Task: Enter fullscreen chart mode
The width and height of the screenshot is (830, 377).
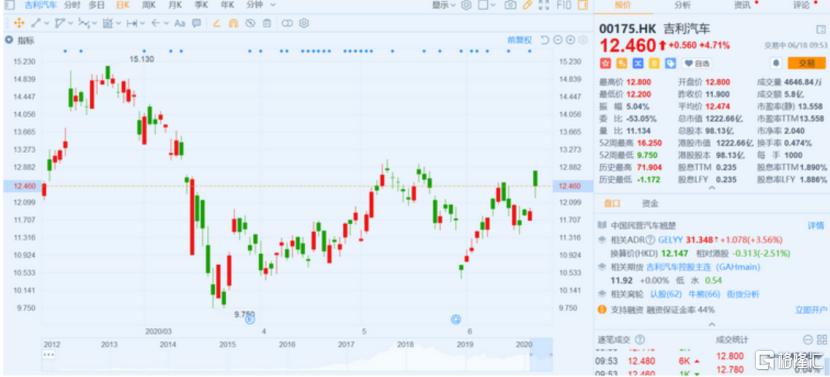Action: click(x=544, y=5)
